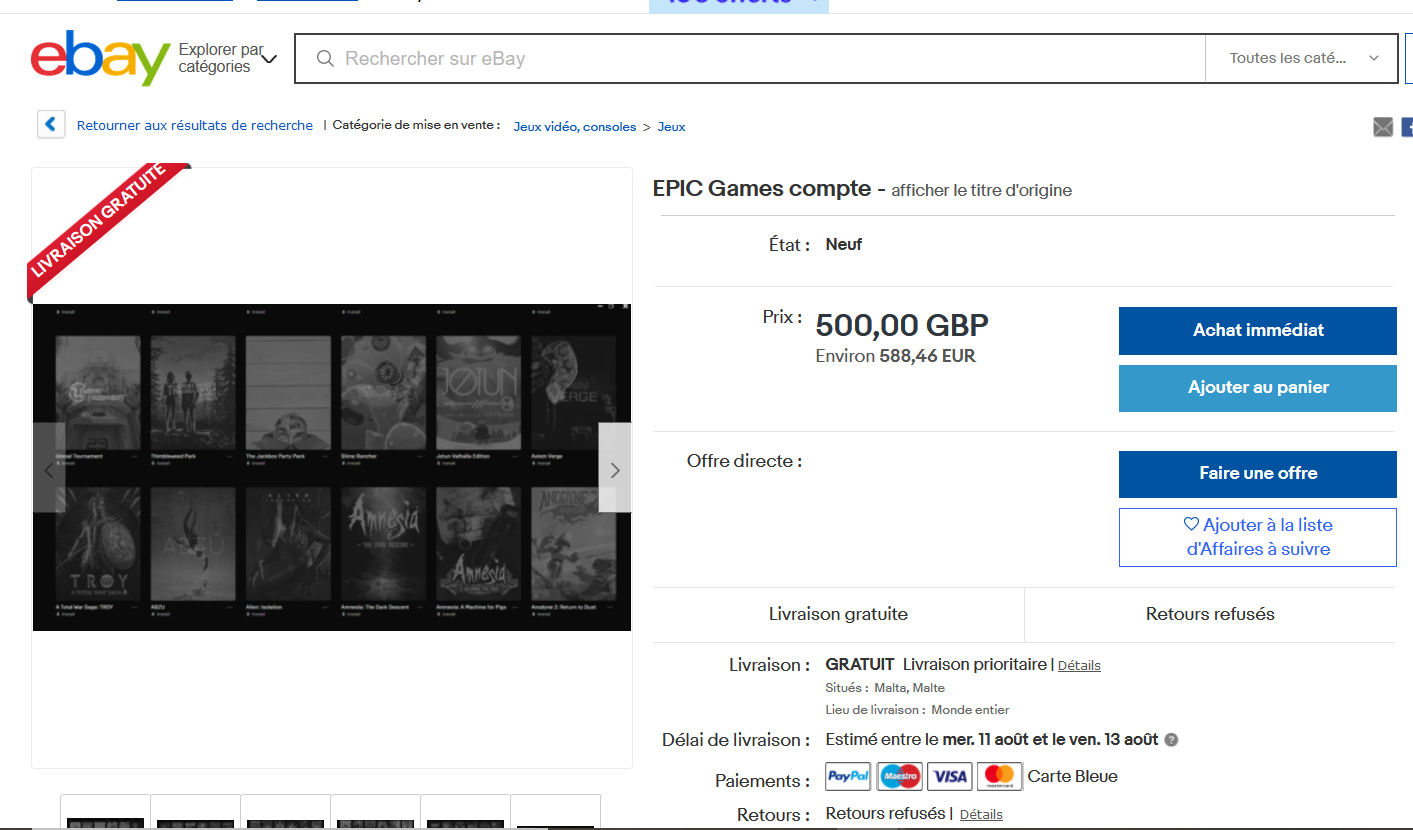This screenshot has height=830, width=1413.
Task: Open the Jeux category breadcrumb link
Action: [x=671, y=127]
